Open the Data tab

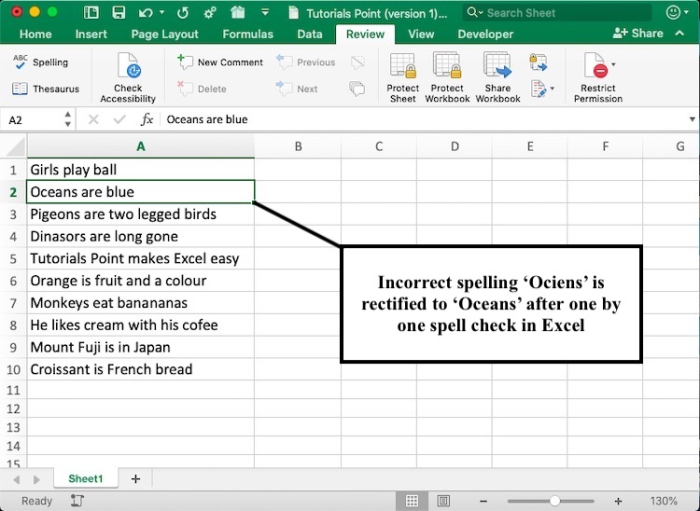coord(310,34)
